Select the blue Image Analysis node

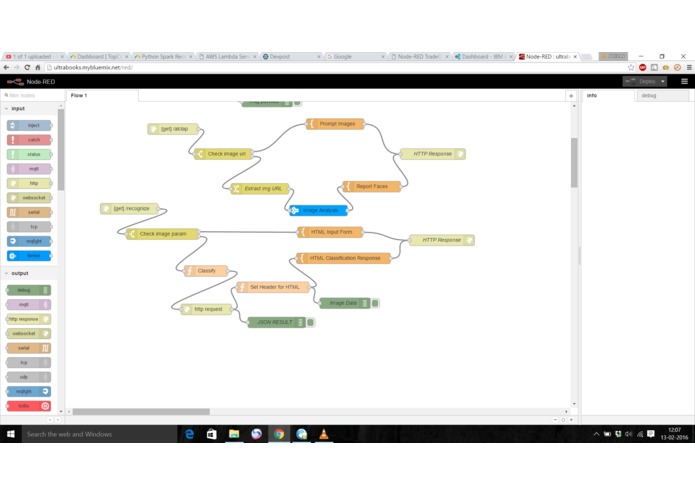318,210
